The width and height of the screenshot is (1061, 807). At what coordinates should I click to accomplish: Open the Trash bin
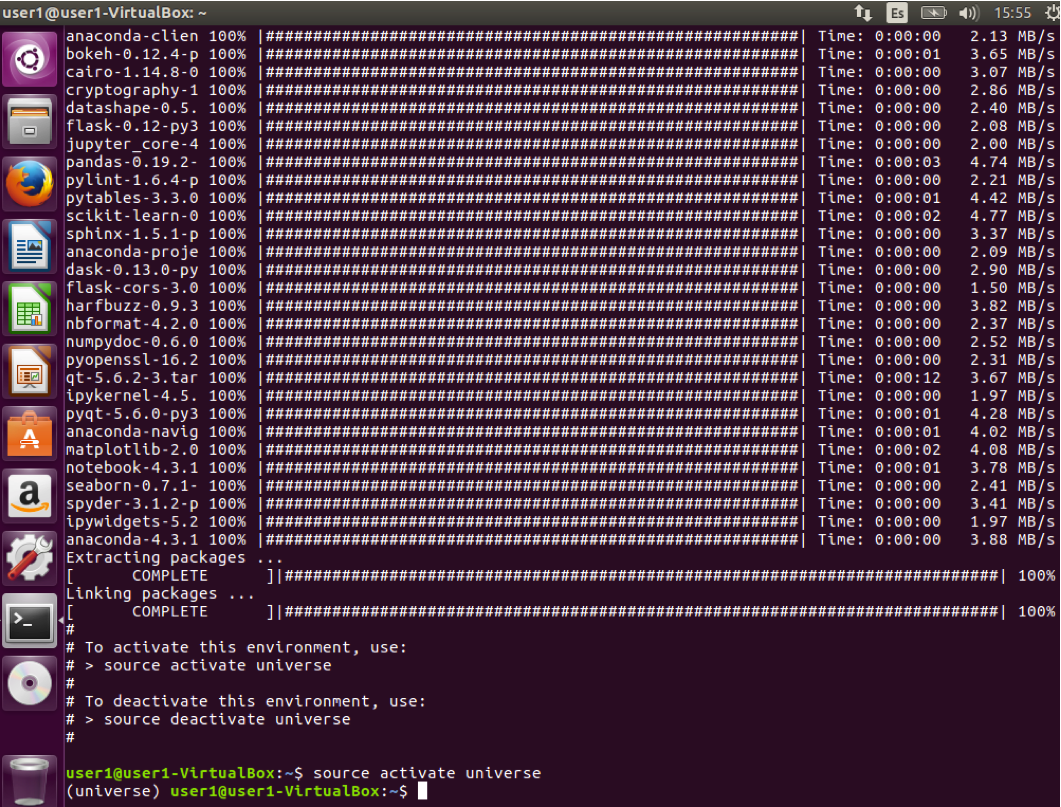point(29,780)
